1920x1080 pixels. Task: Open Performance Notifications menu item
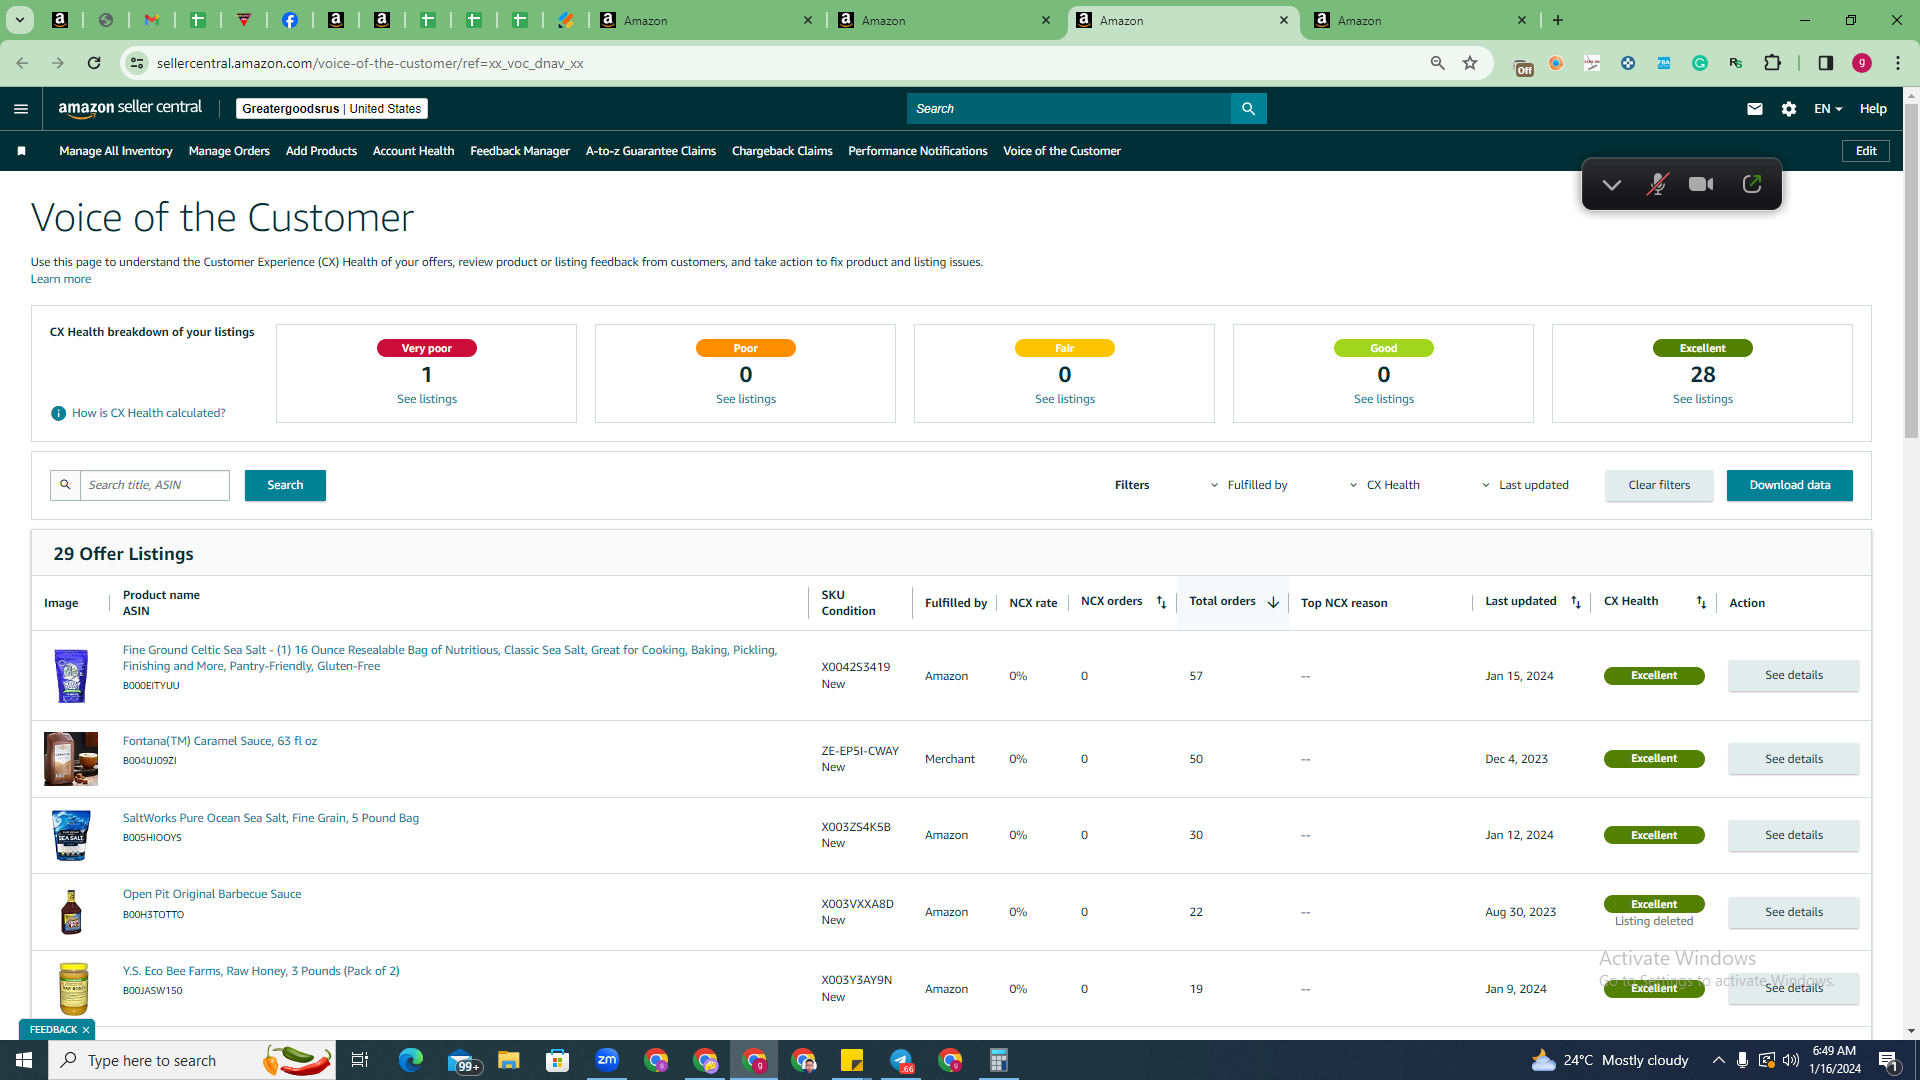[918, 151]
